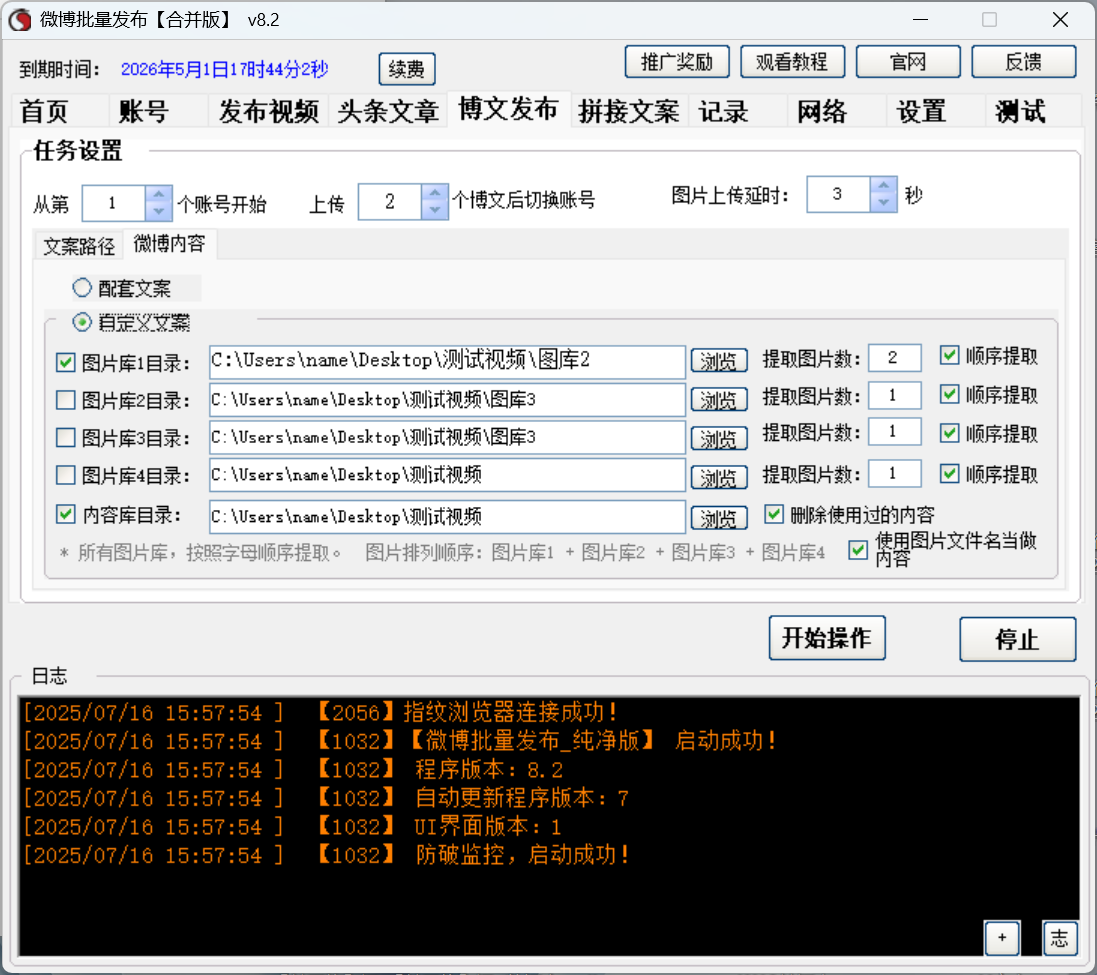The height and width of the screenshot is (975, 1097).
Task: Increase the starting account number spinner
Action: pyautogui.click(x=159, y=194)
